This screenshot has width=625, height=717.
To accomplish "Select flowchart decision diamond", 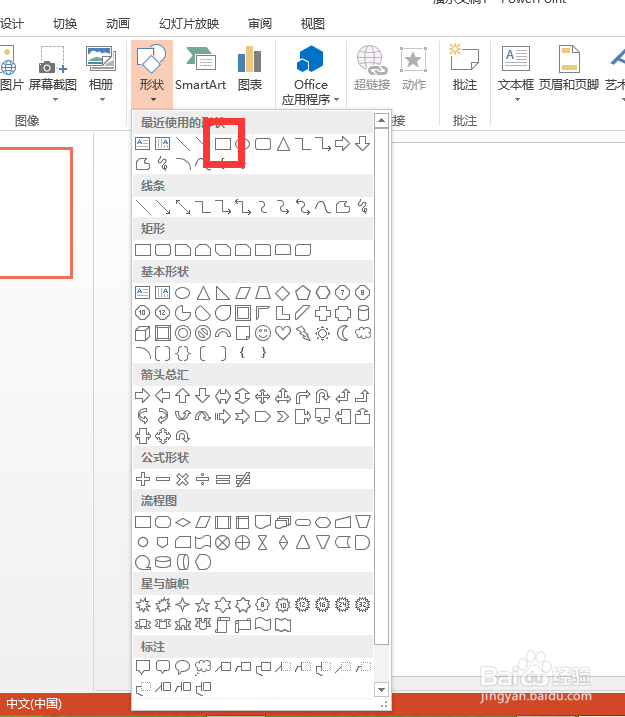I will pos(183,522).
